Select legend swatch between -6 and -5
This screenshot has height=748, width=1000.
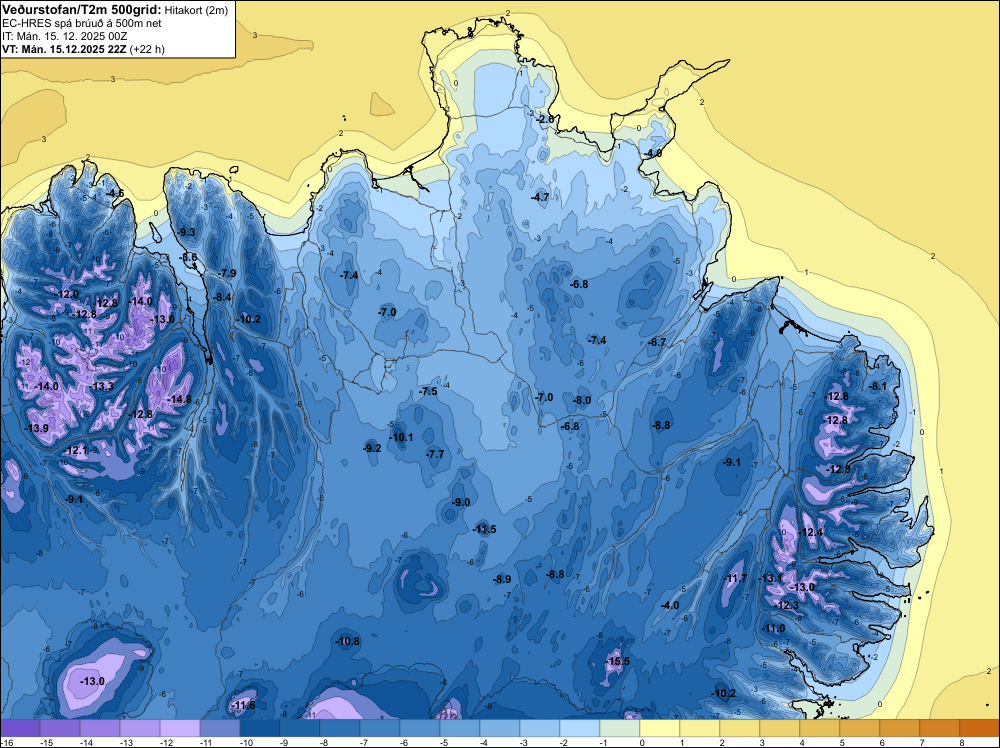420,728
